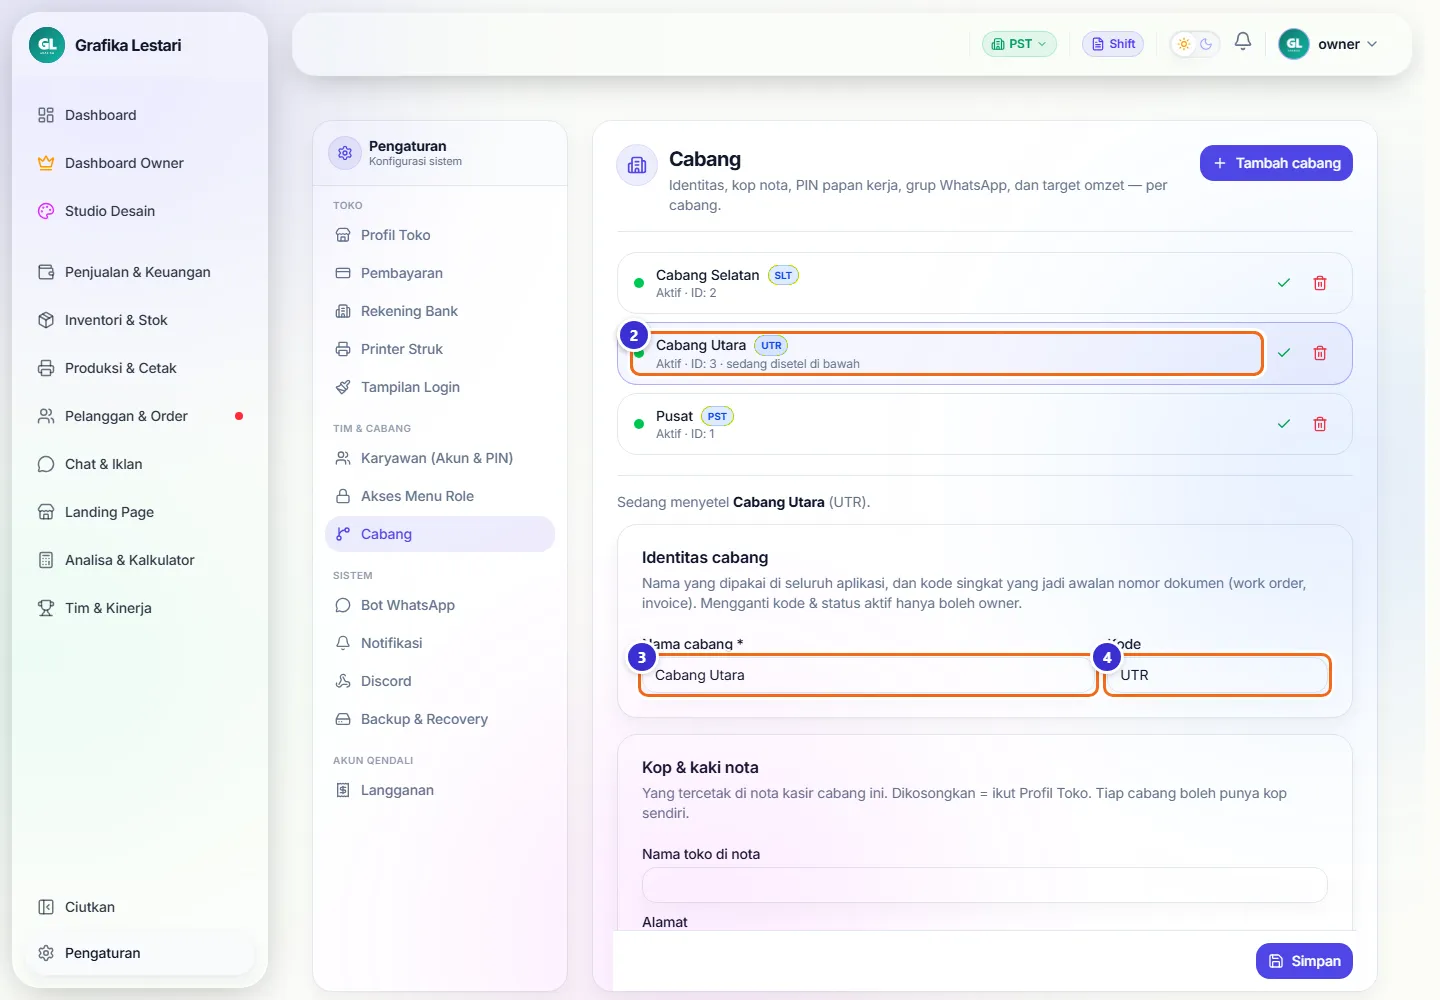The width and height of the screenshot is (1440, 1000).
Task: Save changes with Simpan button
Action: click(1304, 961)
